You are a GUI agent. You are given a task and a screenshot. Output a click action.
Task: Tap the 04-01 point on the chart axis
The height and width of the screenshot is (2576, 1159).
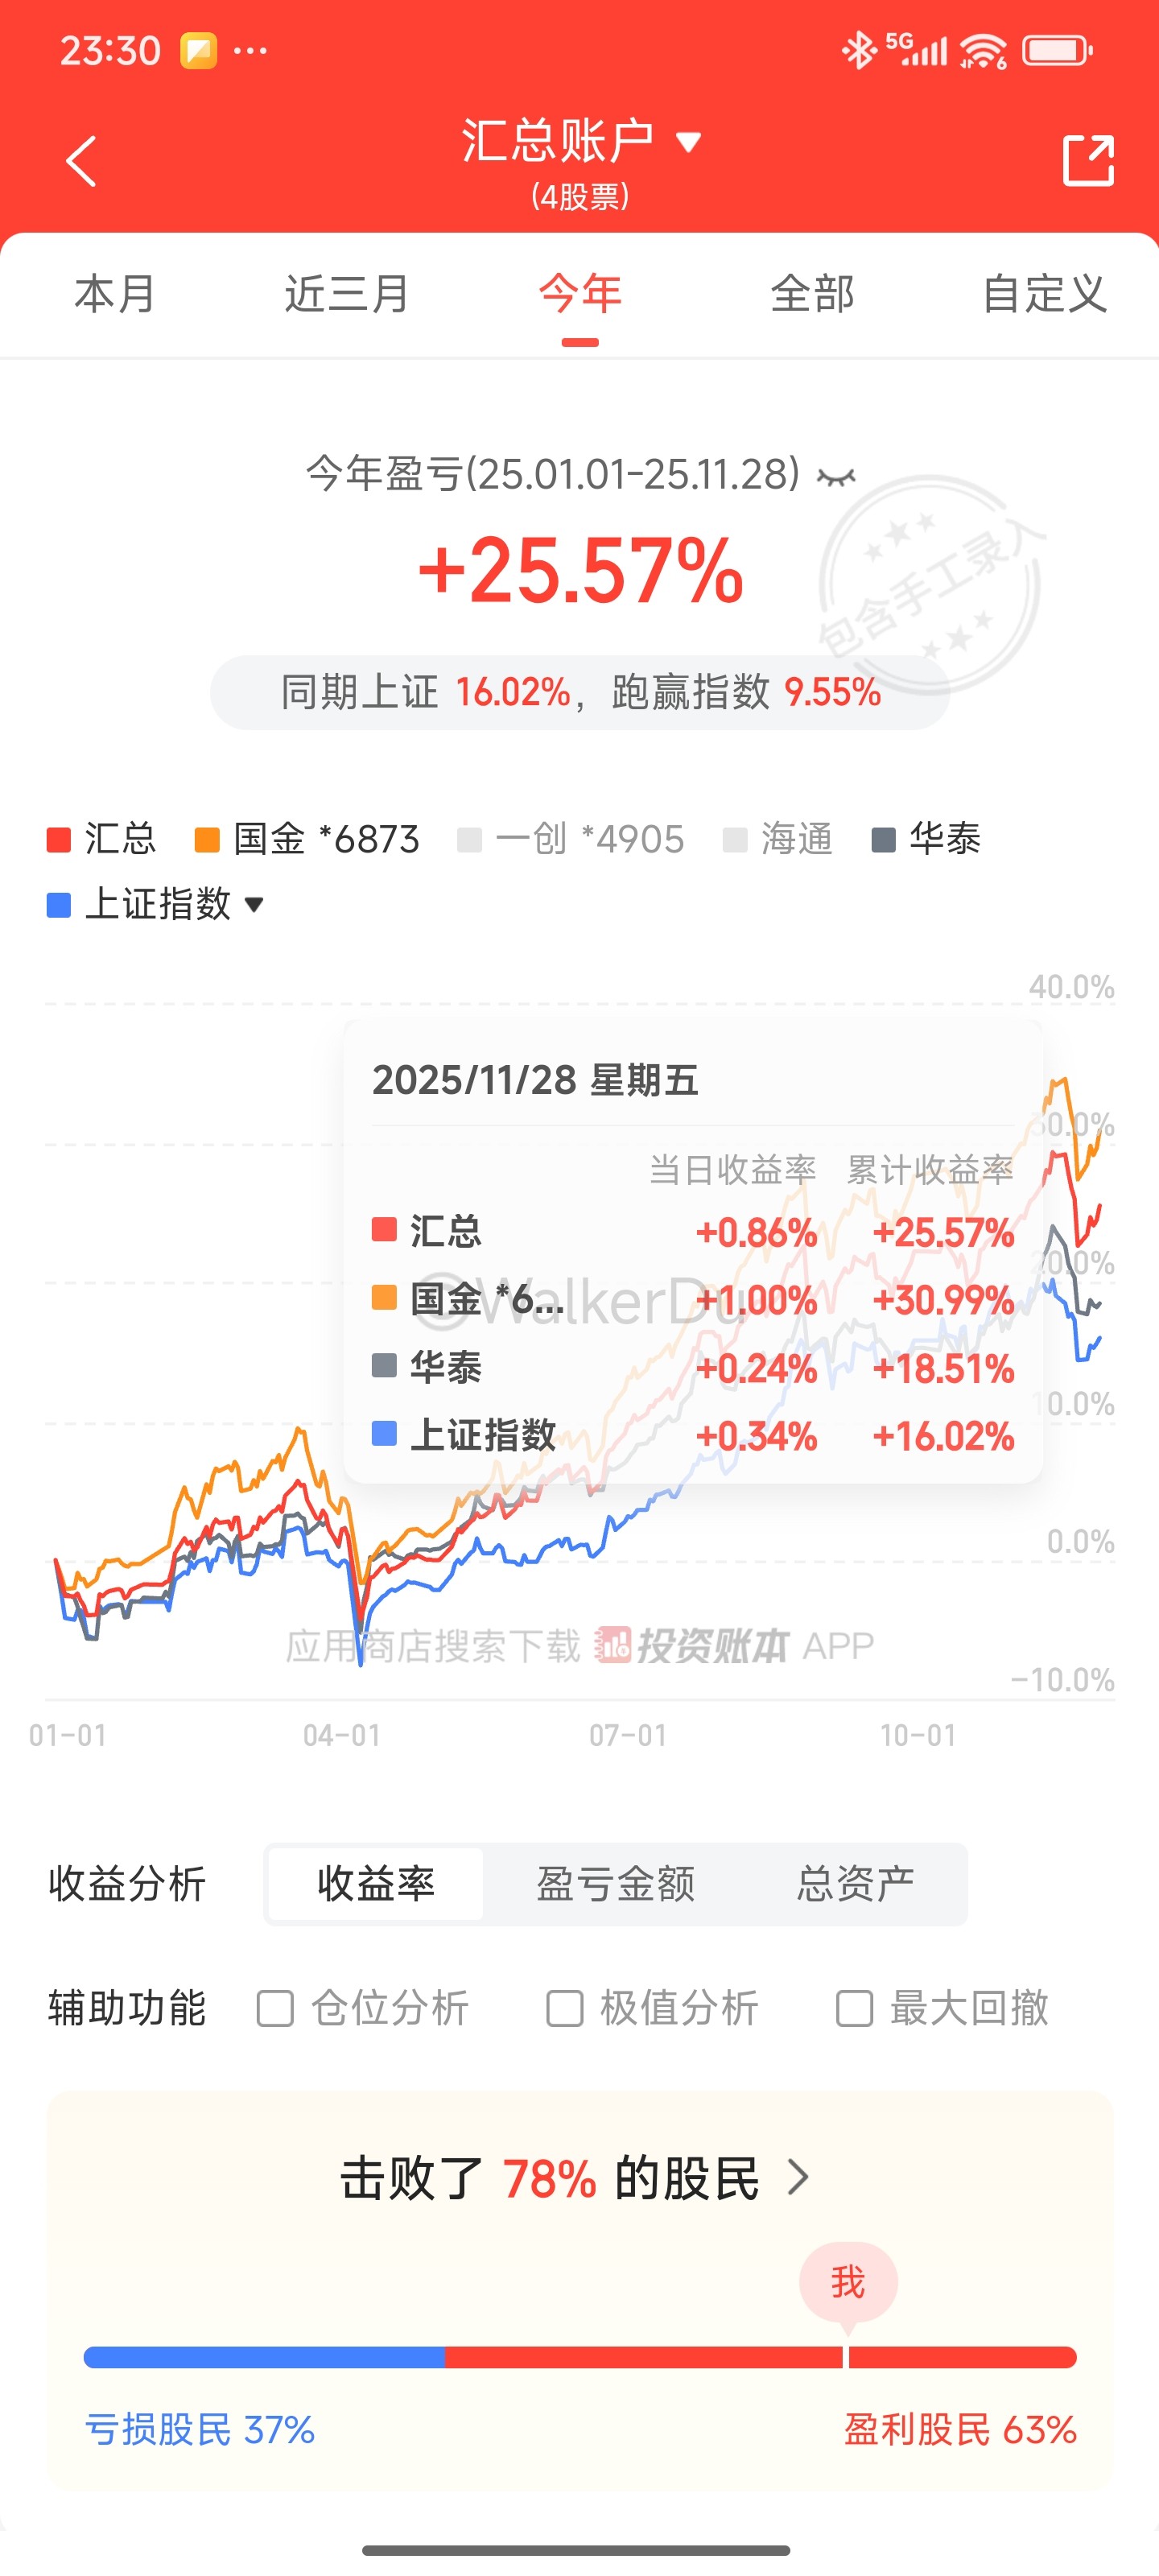pos(342,1735)
